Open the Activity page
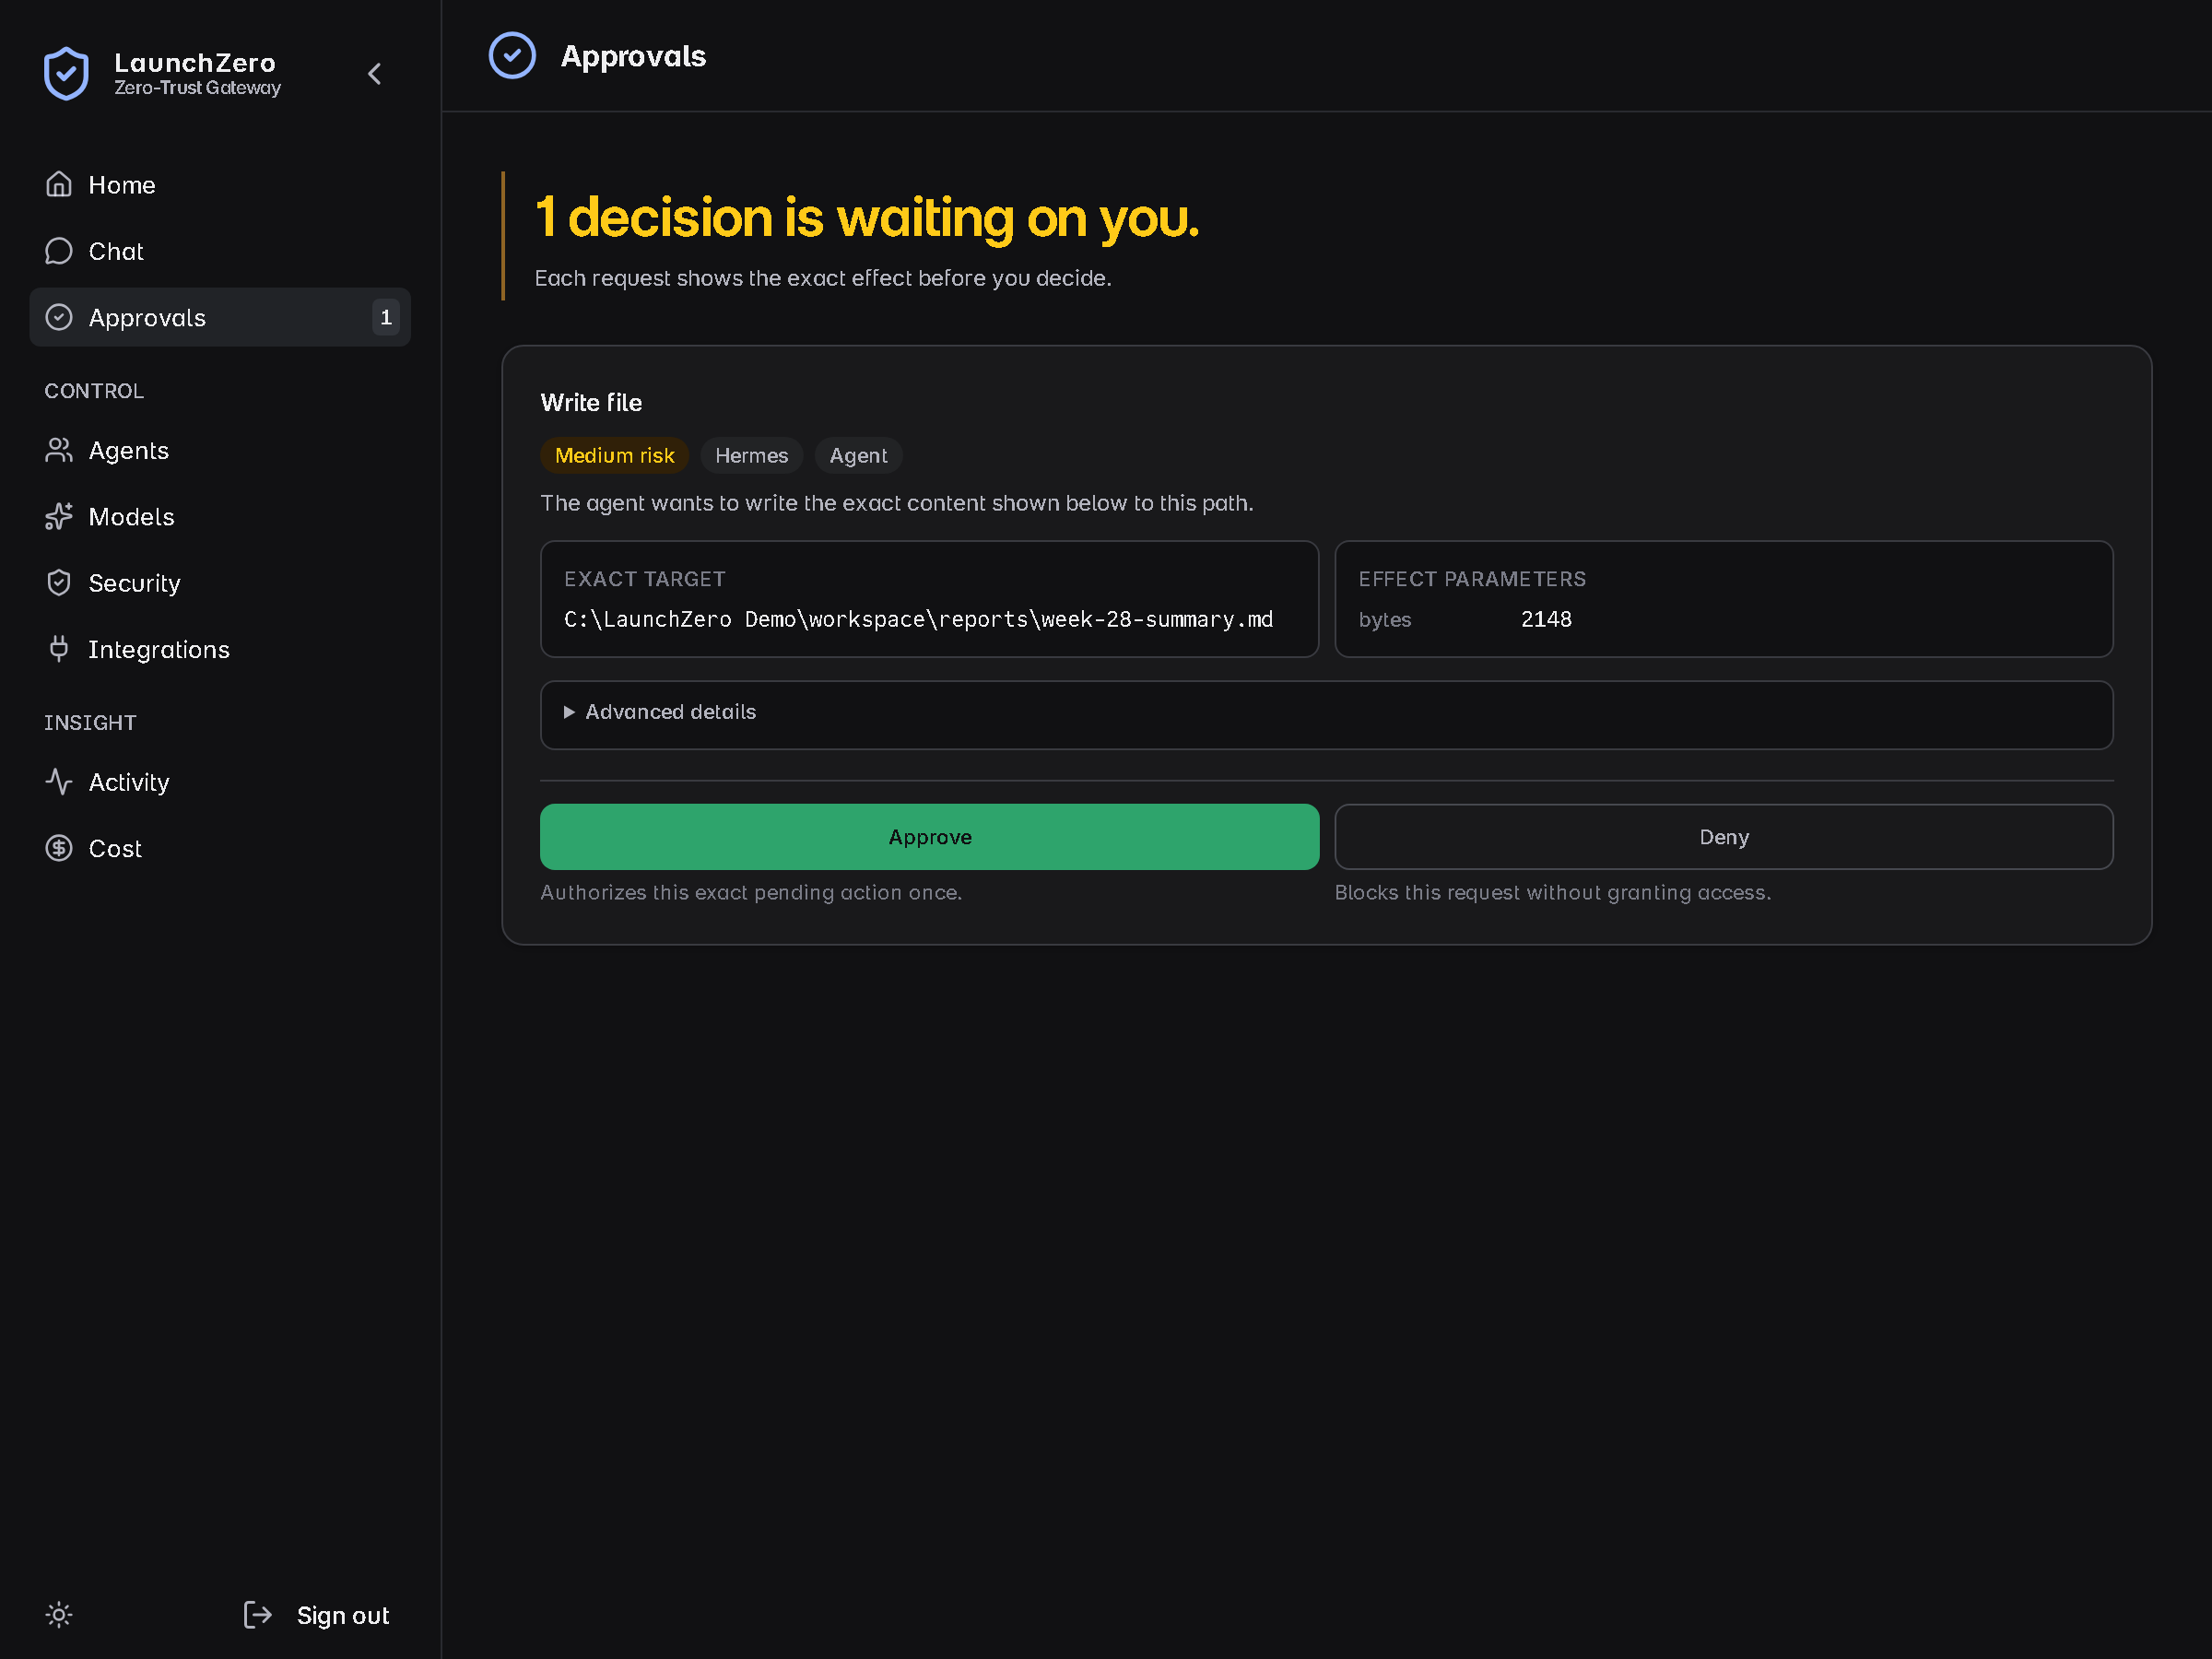The width and height of the screenshot is (2212, 1659). click(220, 782)
